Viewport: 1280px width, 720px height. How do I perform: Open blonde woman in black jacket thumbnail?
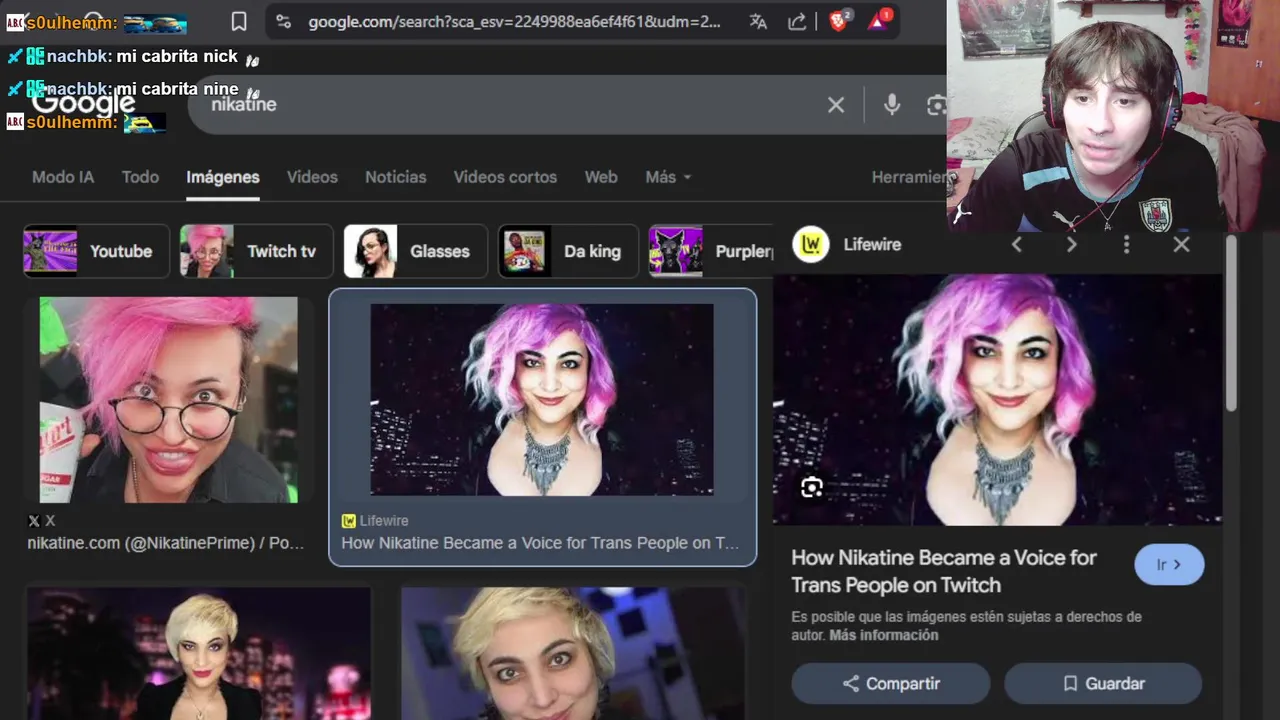(x=198, y=653)
